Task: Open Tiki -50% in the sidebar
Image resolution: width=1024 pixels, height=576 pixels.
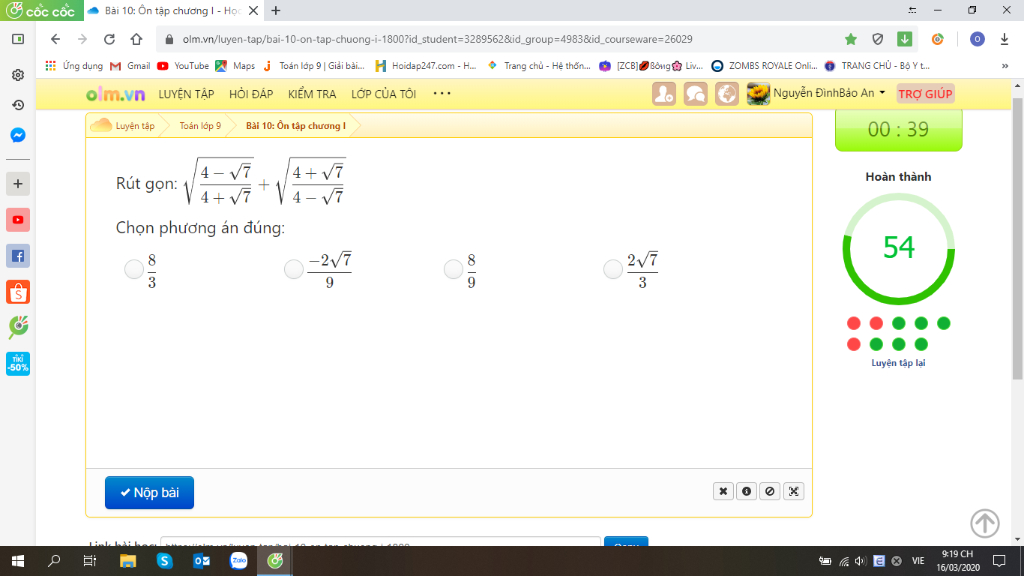Action: click(18, 364)
